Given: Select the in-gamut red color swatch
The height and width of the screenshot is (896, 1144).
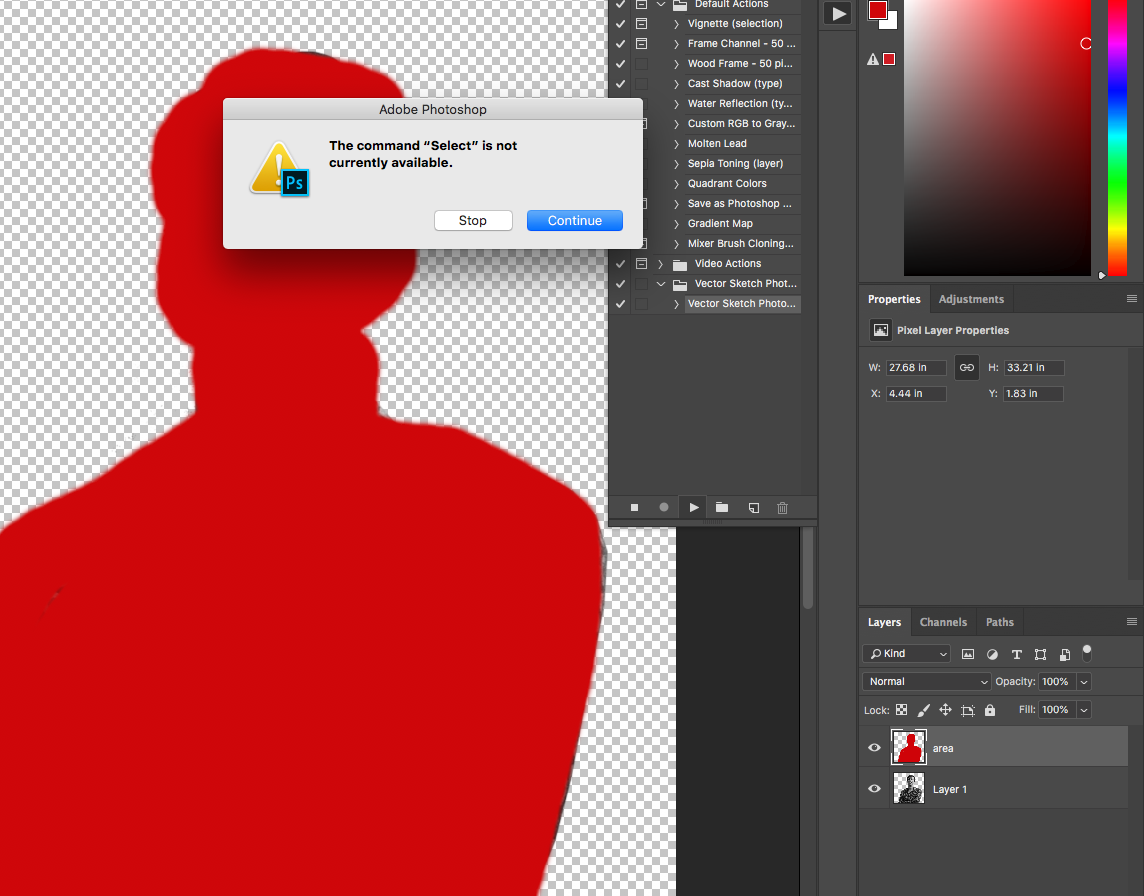Looking at the screenshot, I should tap(889, 59).
